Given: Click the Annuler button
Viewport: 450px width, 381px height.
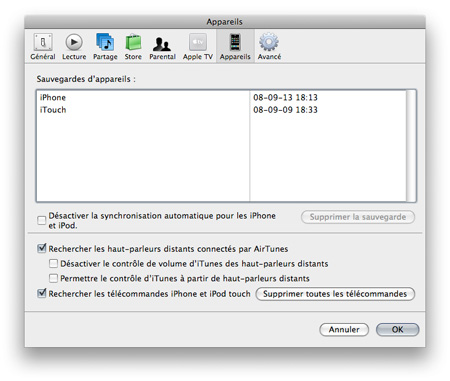Looking at the screenshot, I should [344, 329].
